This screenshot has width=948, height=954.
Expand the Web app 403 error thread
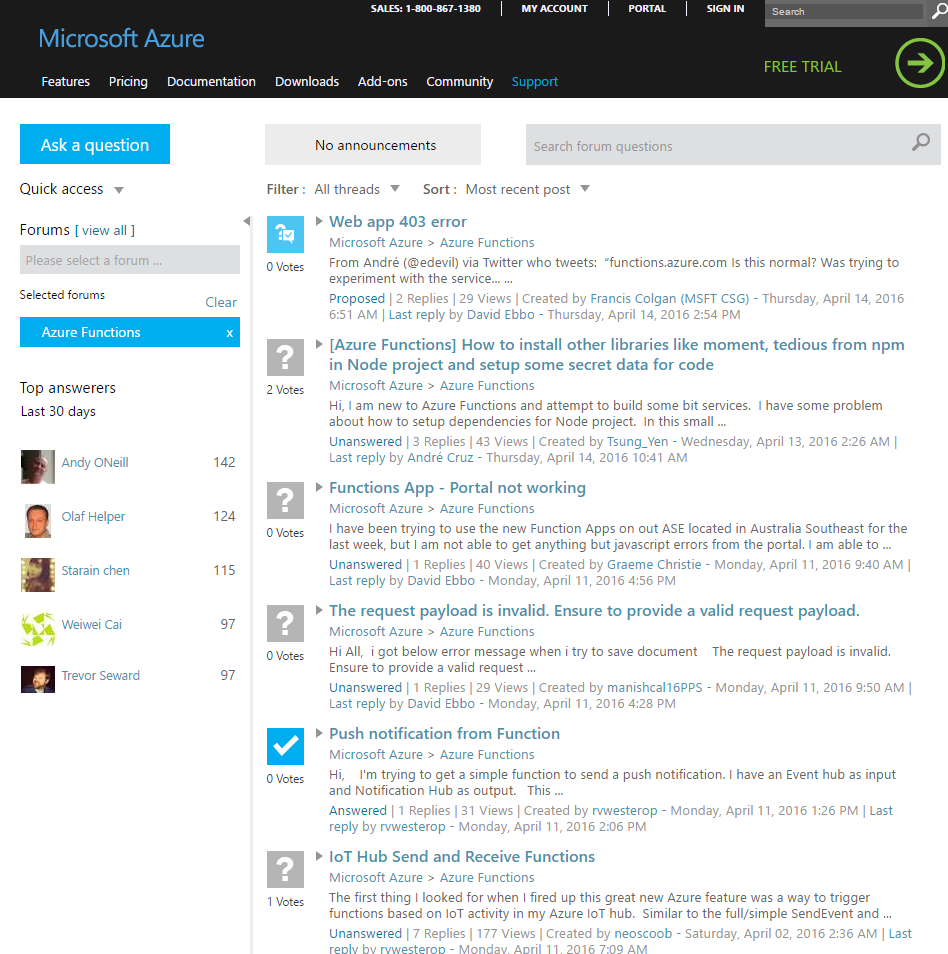[319, 221]
